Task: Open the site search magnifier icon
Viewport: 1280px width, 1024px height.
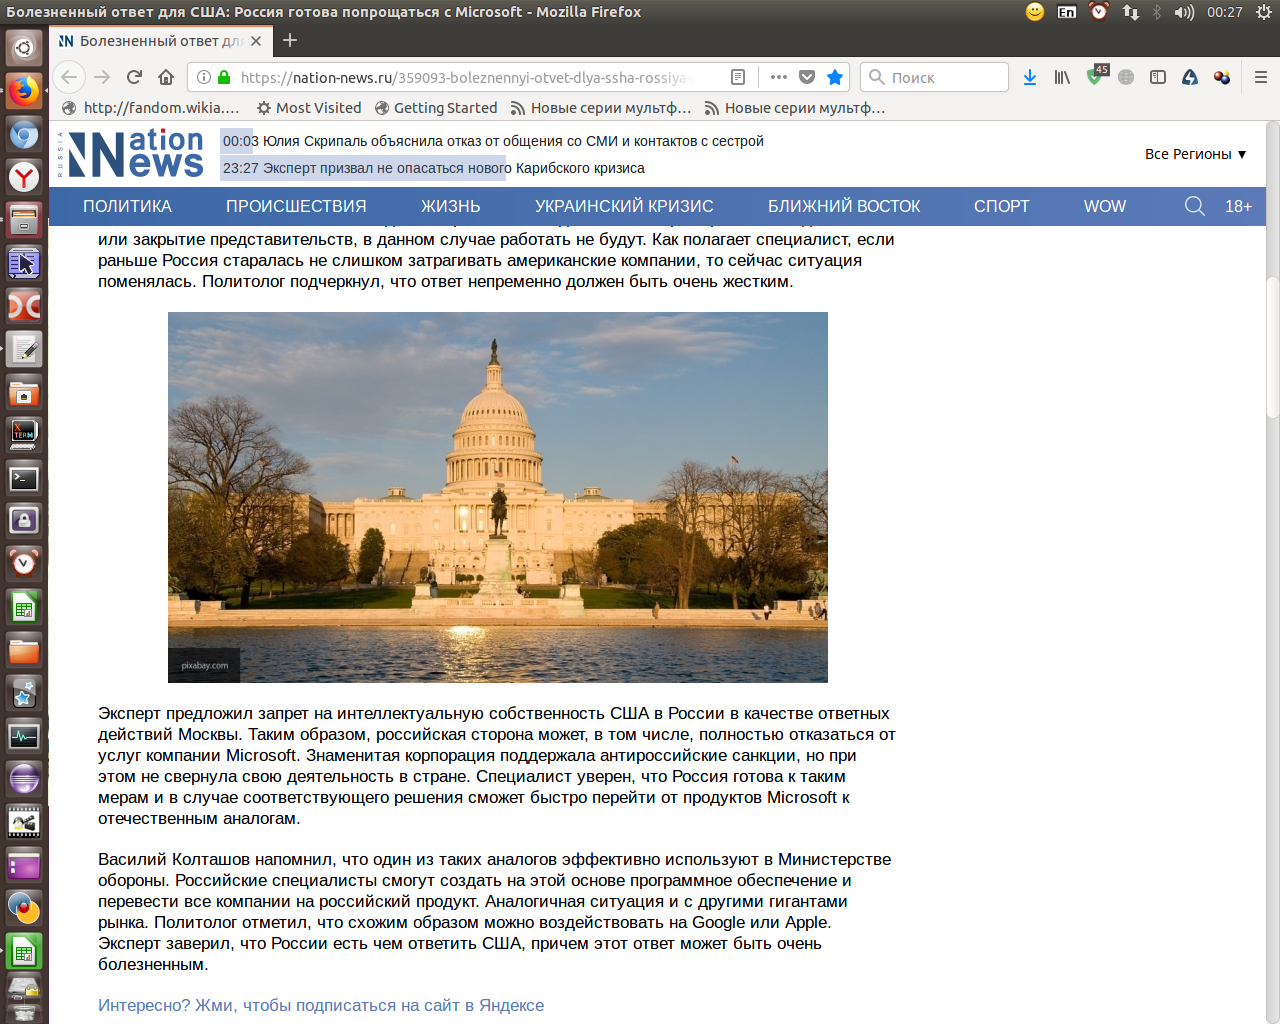Action: [x=1194, y=206]
